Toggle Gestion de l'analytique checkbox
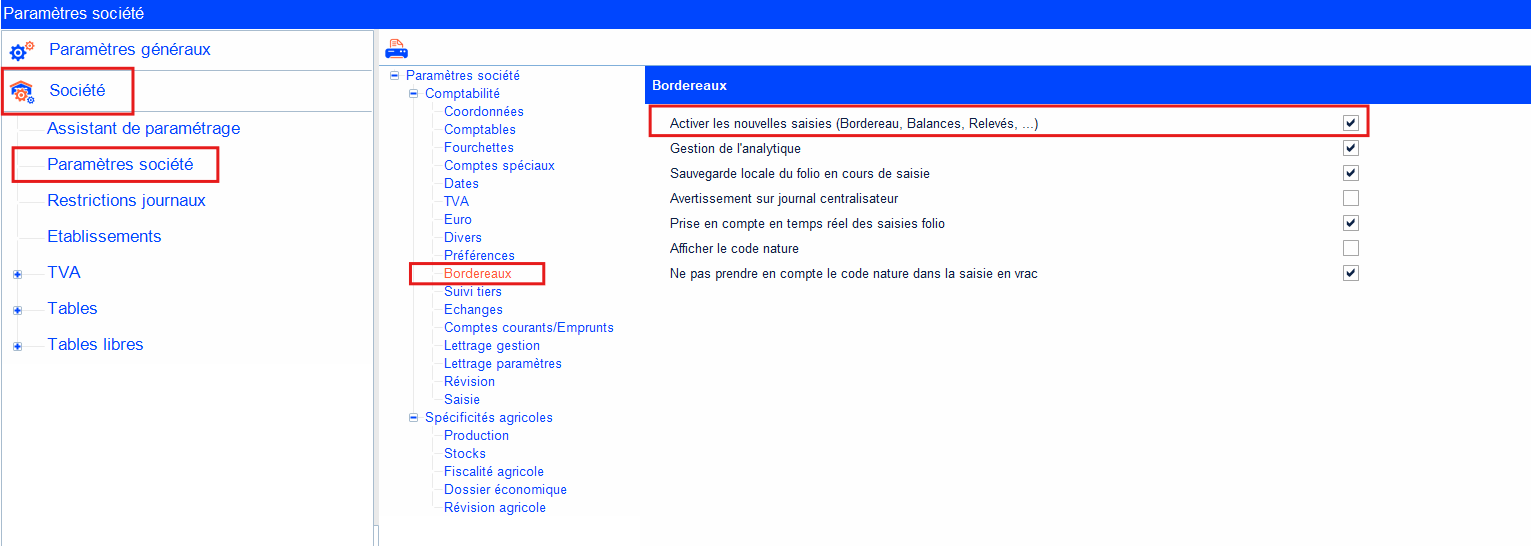Screen dimensions: 1531x546 click(1351, 148)
